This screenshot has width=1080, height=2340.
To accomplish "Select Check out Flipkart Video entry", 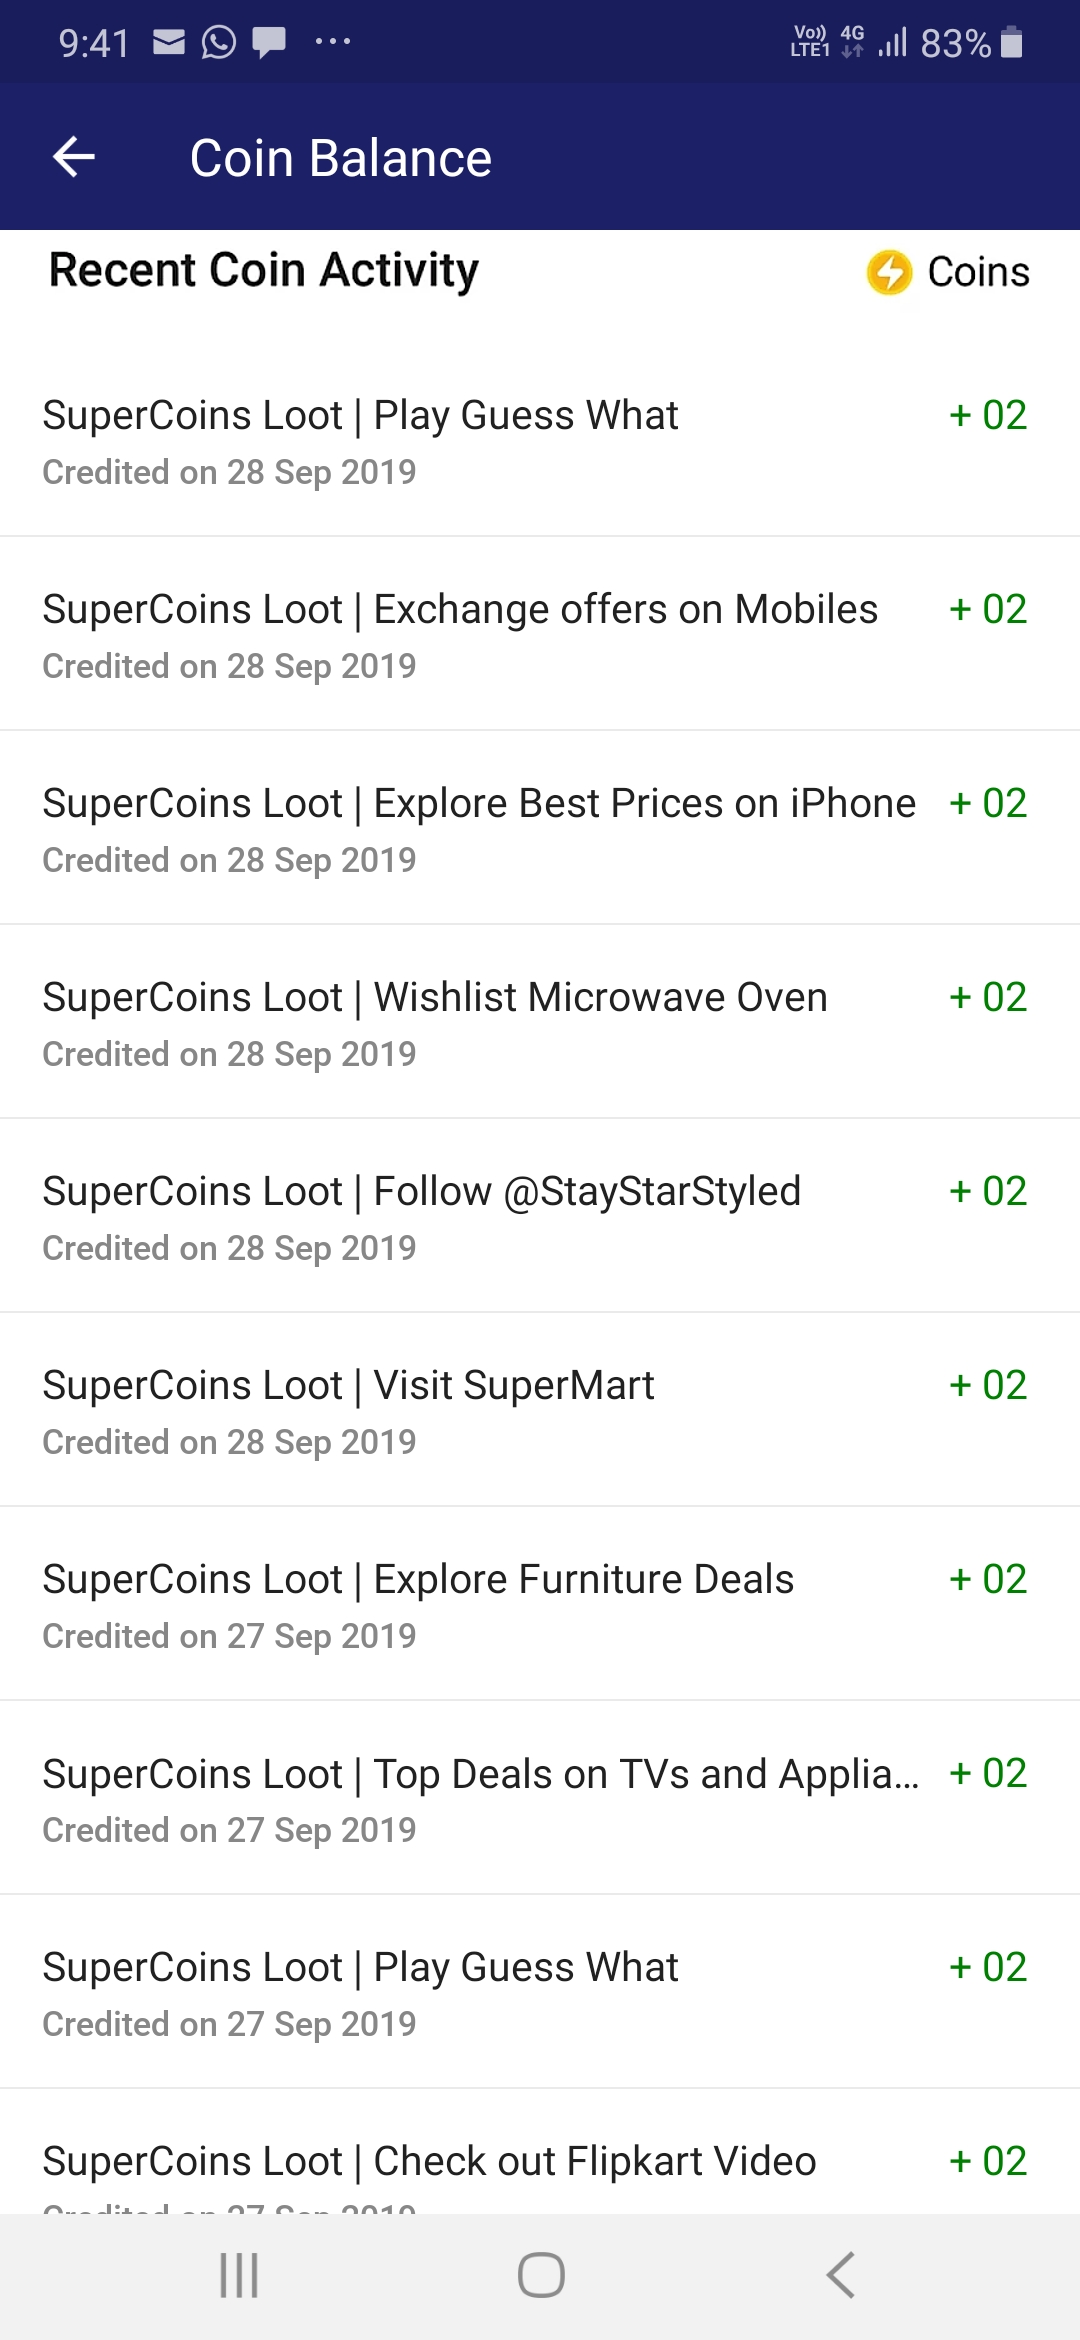I will 540,2152.
